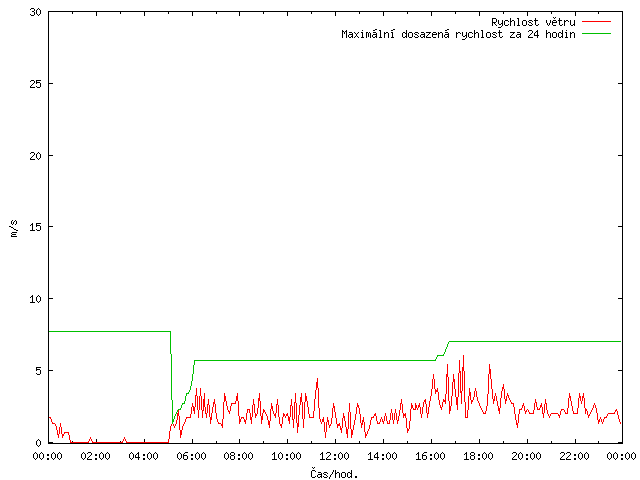640x480 pixels.
Task: Click the leftmost 00:00 time label
Action: (48, 456)
